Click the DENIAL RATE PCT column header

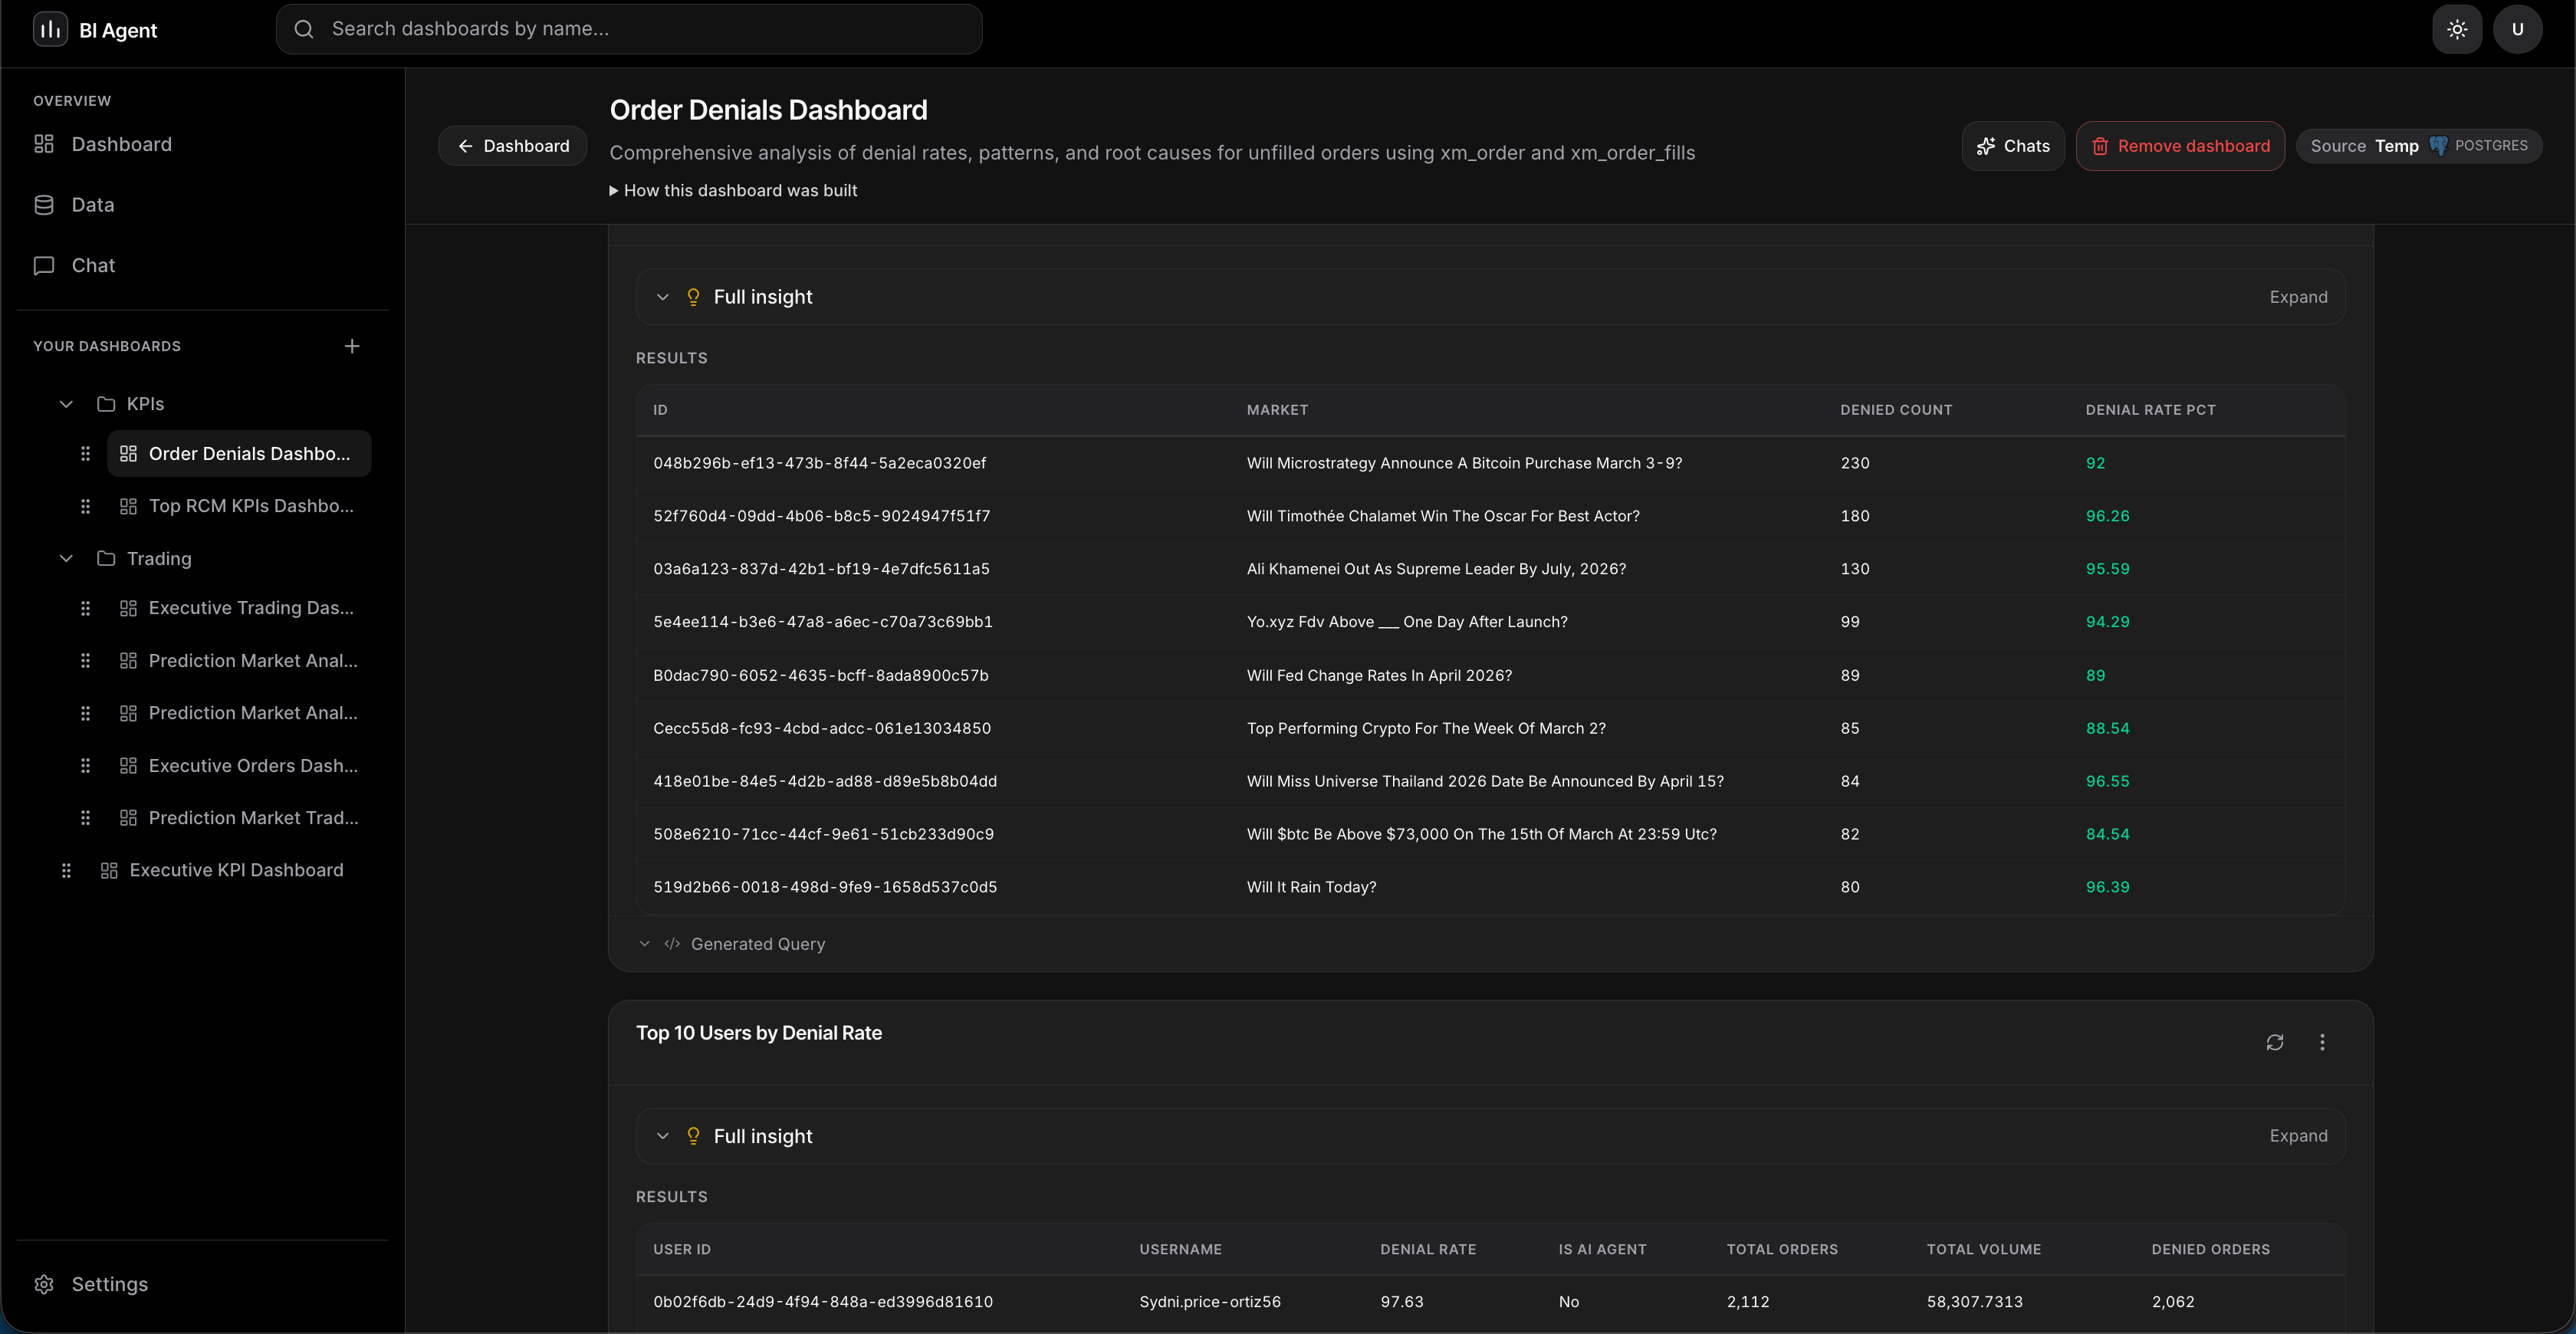(x=2150, y=410)
